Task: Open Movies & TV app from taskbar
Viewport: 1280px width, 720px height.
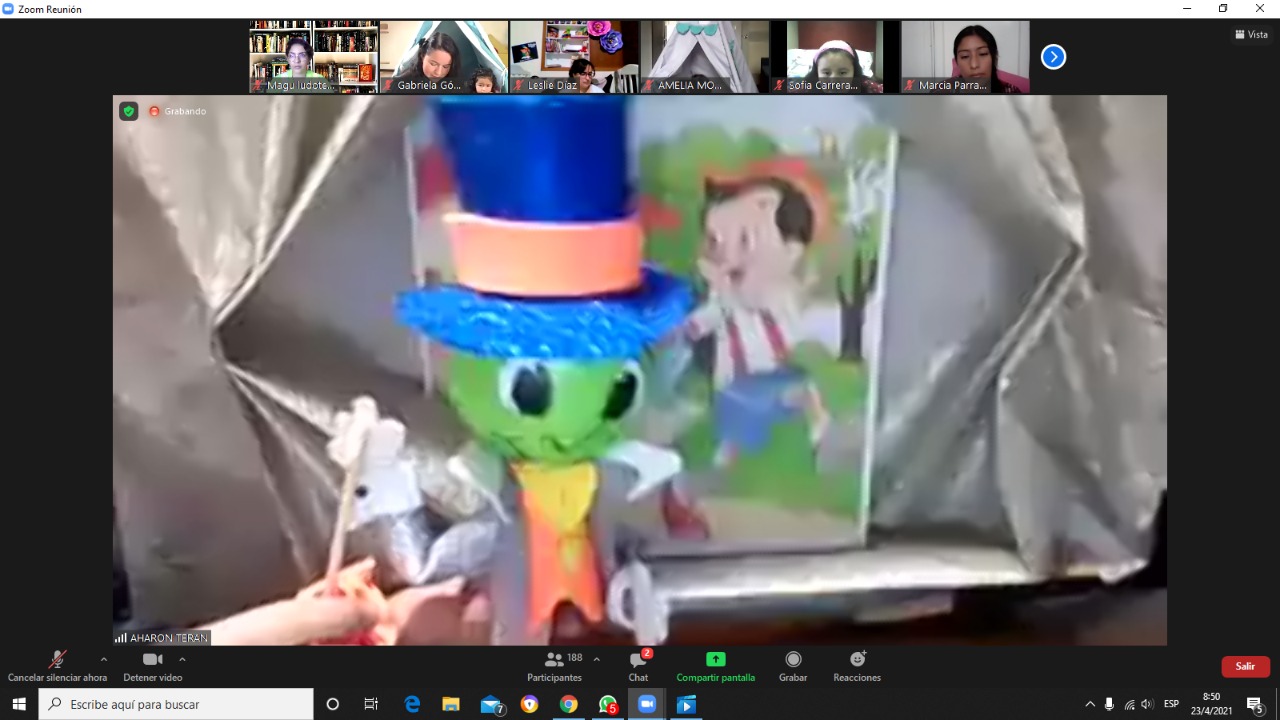Action: [x=686, y=704]
